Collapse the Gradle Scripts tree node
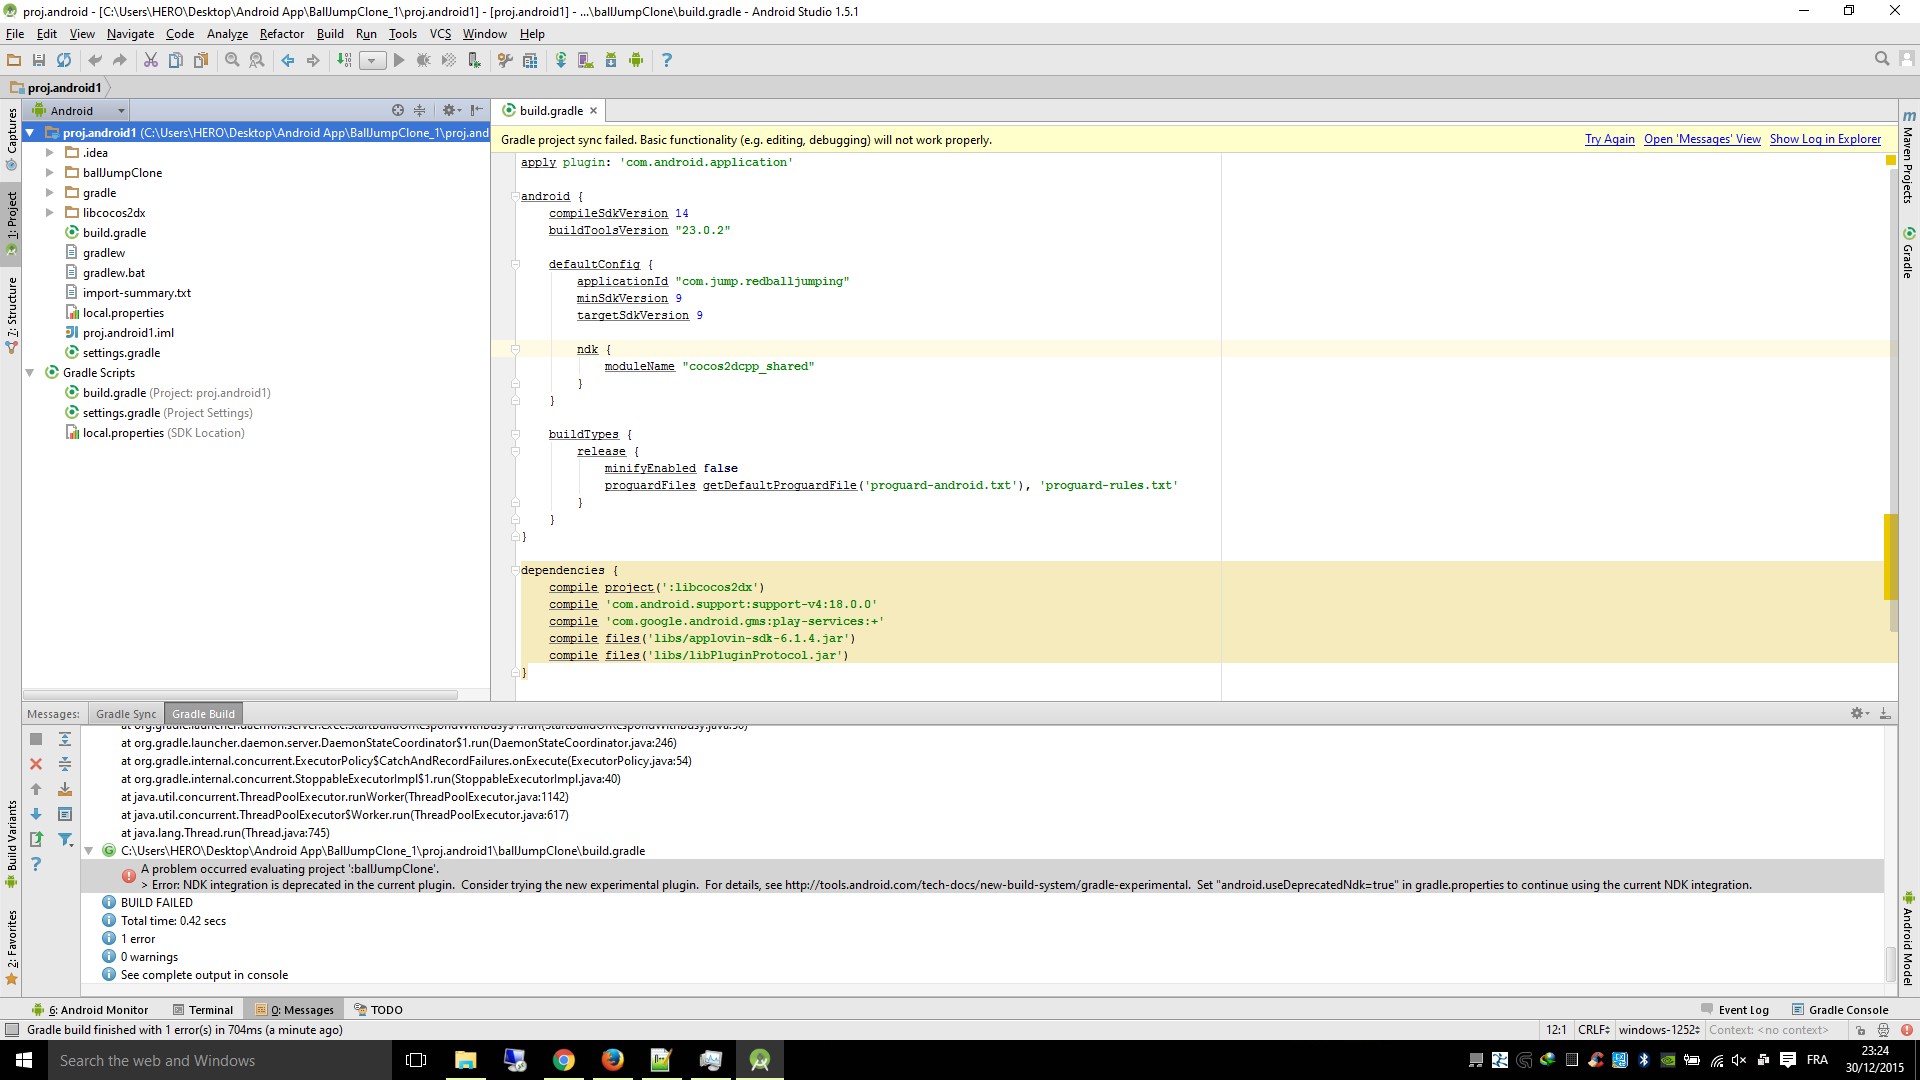The height and width of the screenshot is (1080, 1920). 30,373
